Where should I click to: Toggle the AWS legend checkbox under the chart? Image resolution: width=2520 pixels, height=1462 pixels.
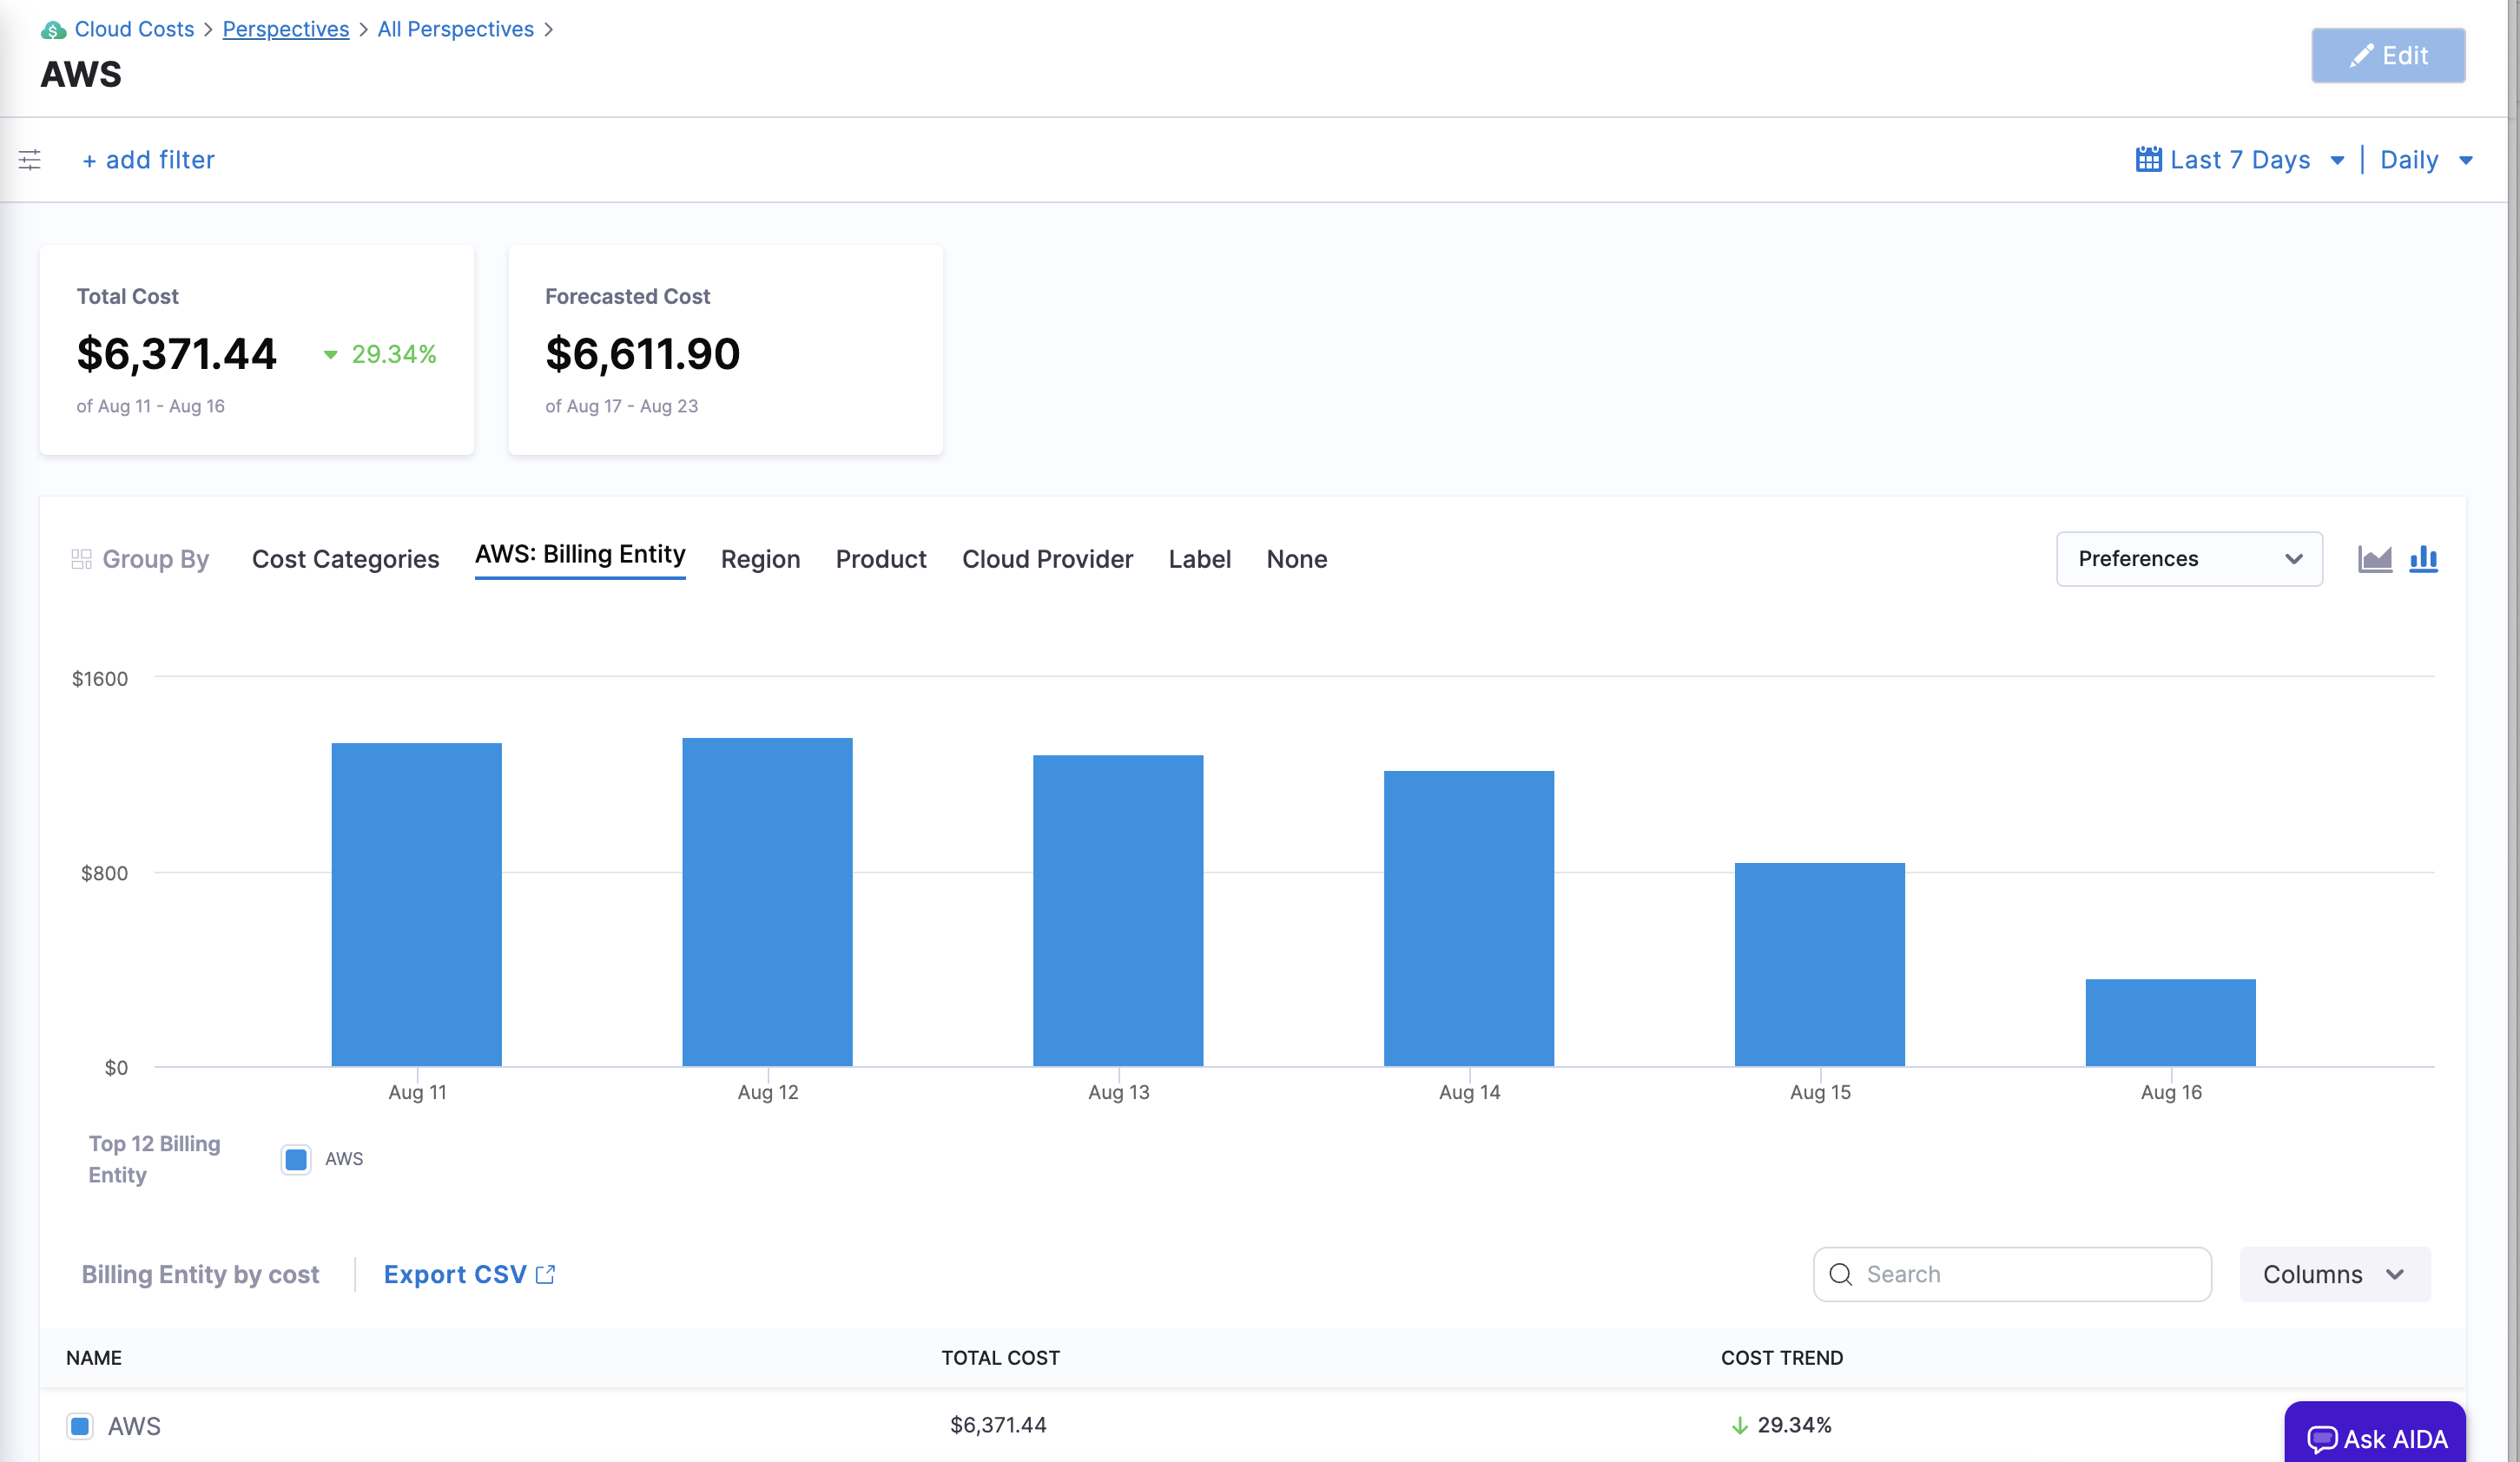296,1159
